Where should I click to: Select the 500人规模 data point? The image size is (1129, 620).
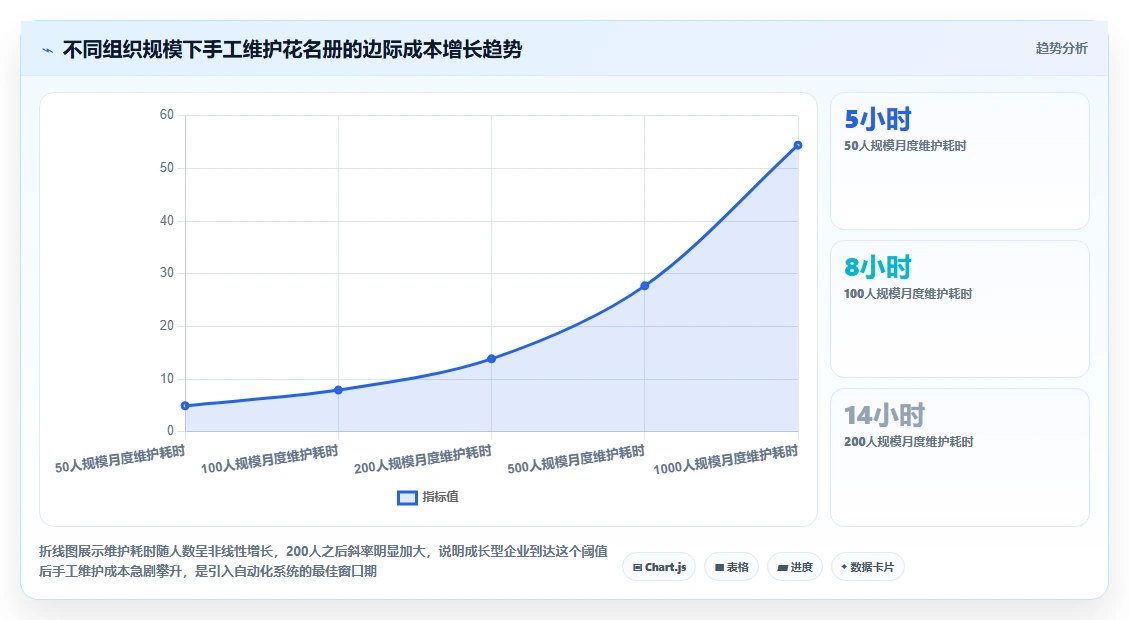(x=644, y=286)
